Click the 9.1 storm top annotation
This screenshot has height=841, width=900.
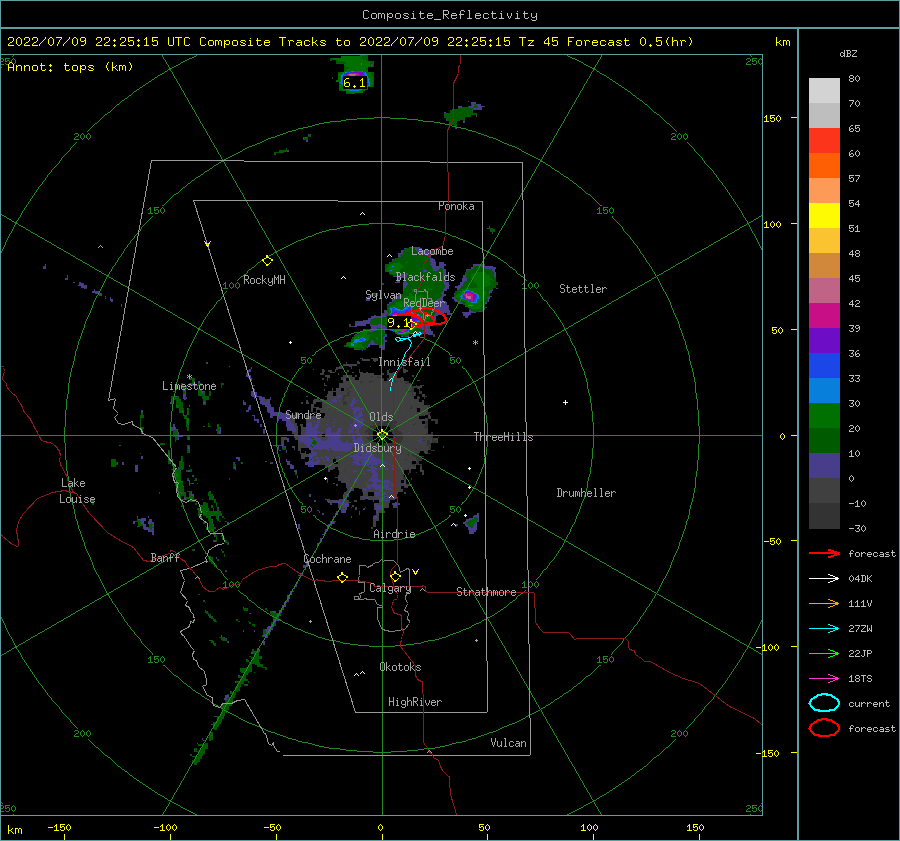[399, 323]
